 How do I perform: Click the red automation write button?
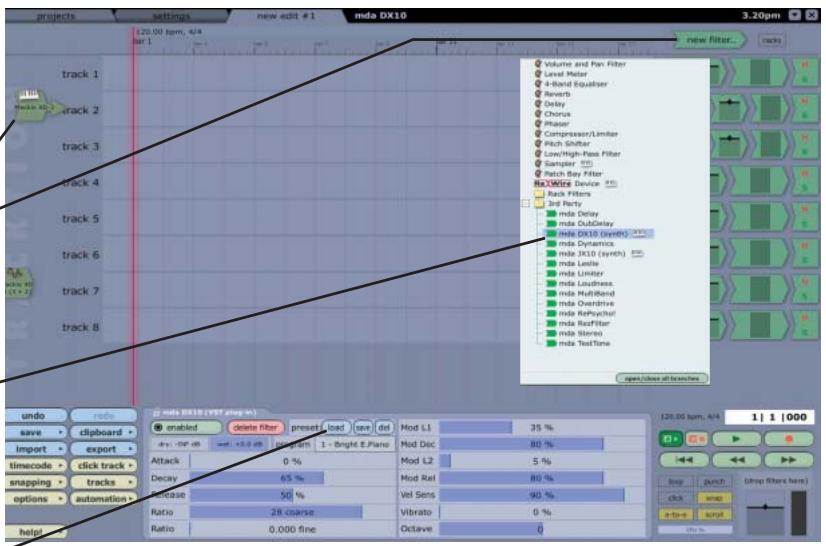point(696,438)
